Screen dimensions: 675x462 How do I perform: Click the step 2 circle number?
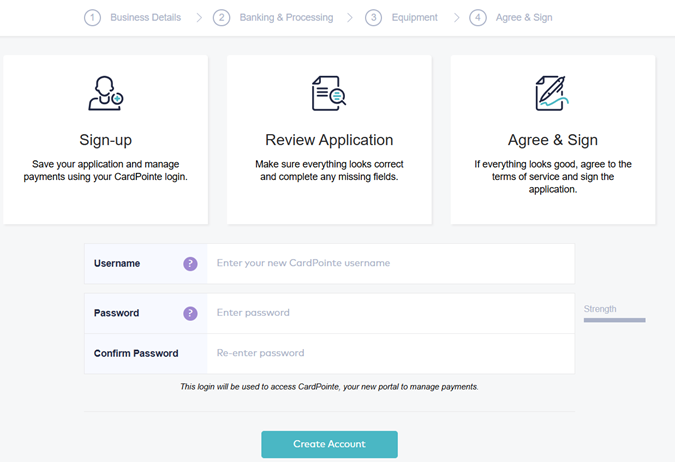click(222, 18)
